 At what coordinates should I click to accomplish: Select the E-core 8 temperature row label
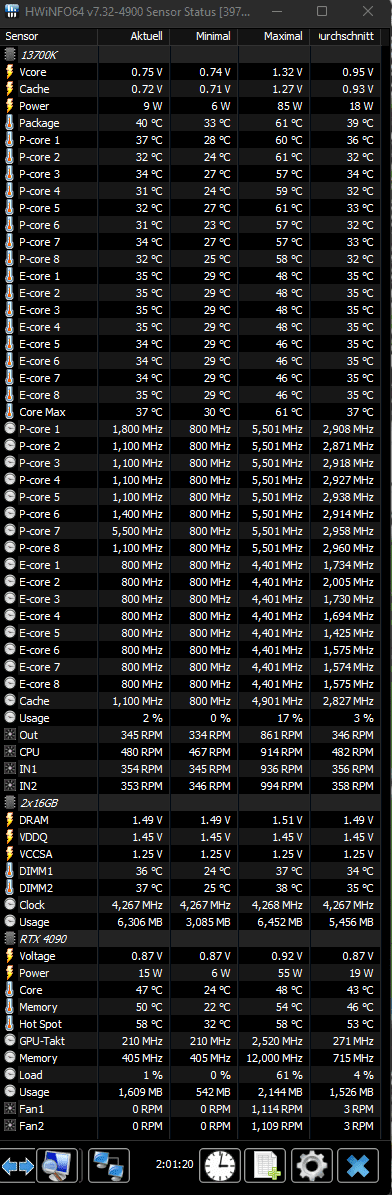(40, 395)
